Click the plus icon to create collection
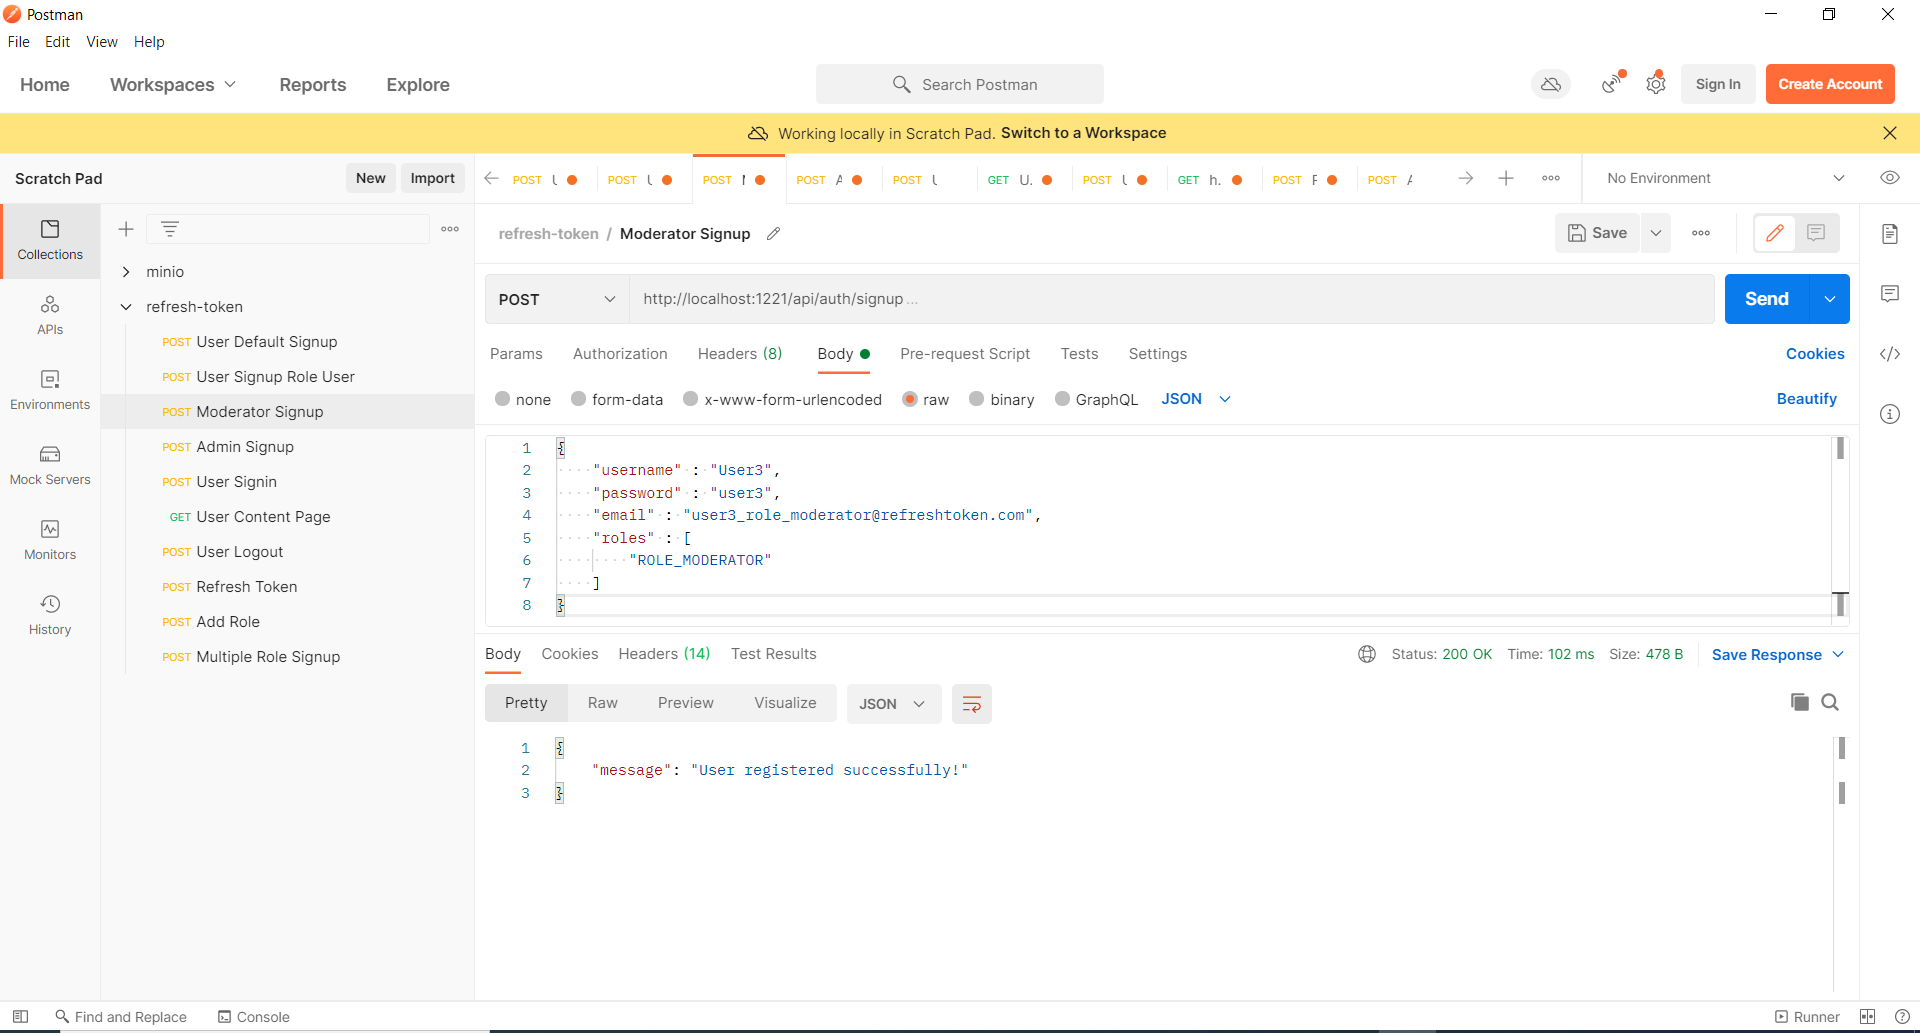The image size is (1920, 1033). coord(126,229)
